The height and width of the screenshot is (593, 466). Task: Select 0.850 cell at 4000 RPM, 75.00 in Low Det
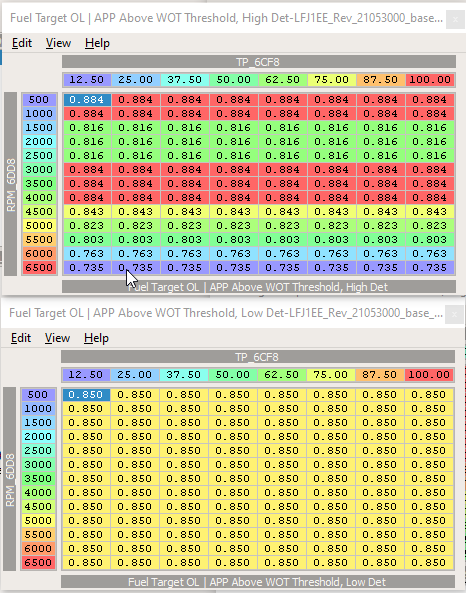tap(331, 492)
